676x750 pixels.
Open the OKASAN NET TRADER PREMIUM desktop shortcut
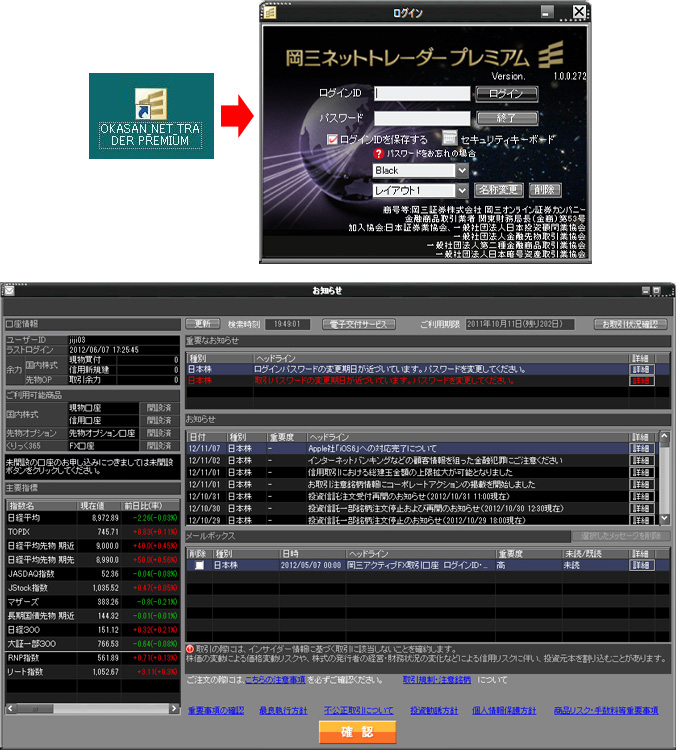151,116
